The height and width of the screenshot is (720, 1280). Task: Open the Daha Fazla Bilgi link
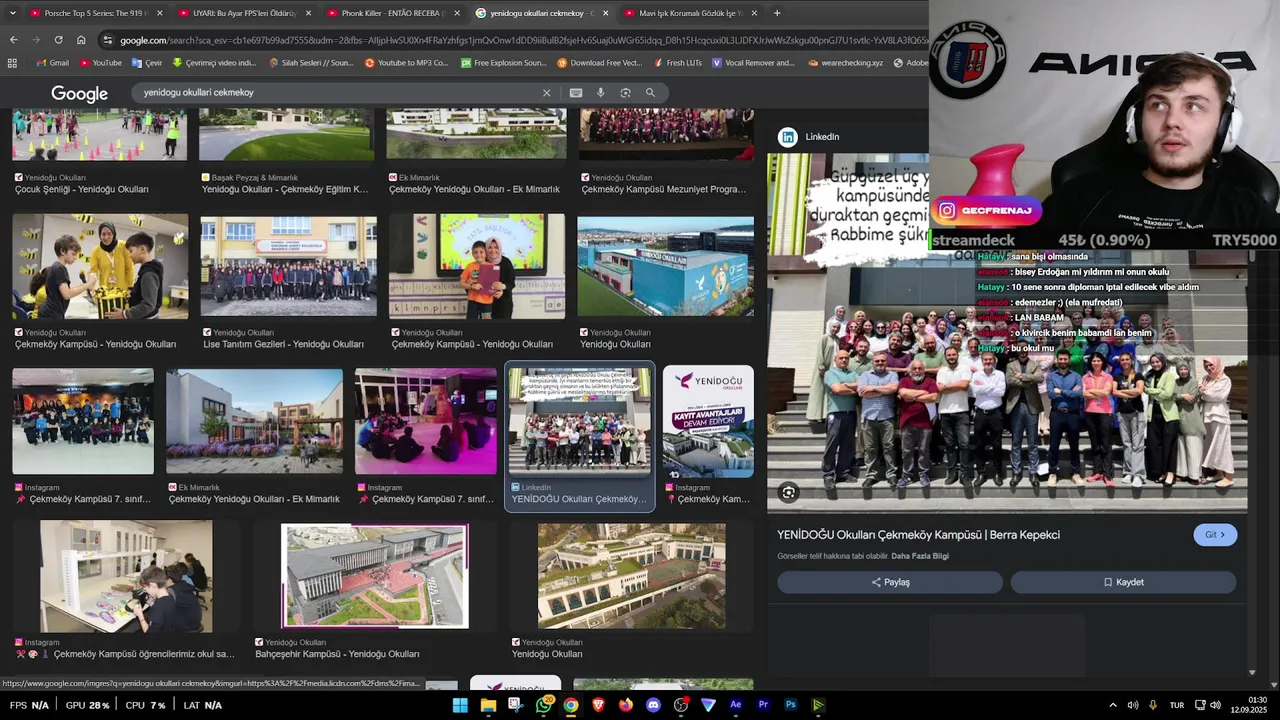[x=920, y=556]
